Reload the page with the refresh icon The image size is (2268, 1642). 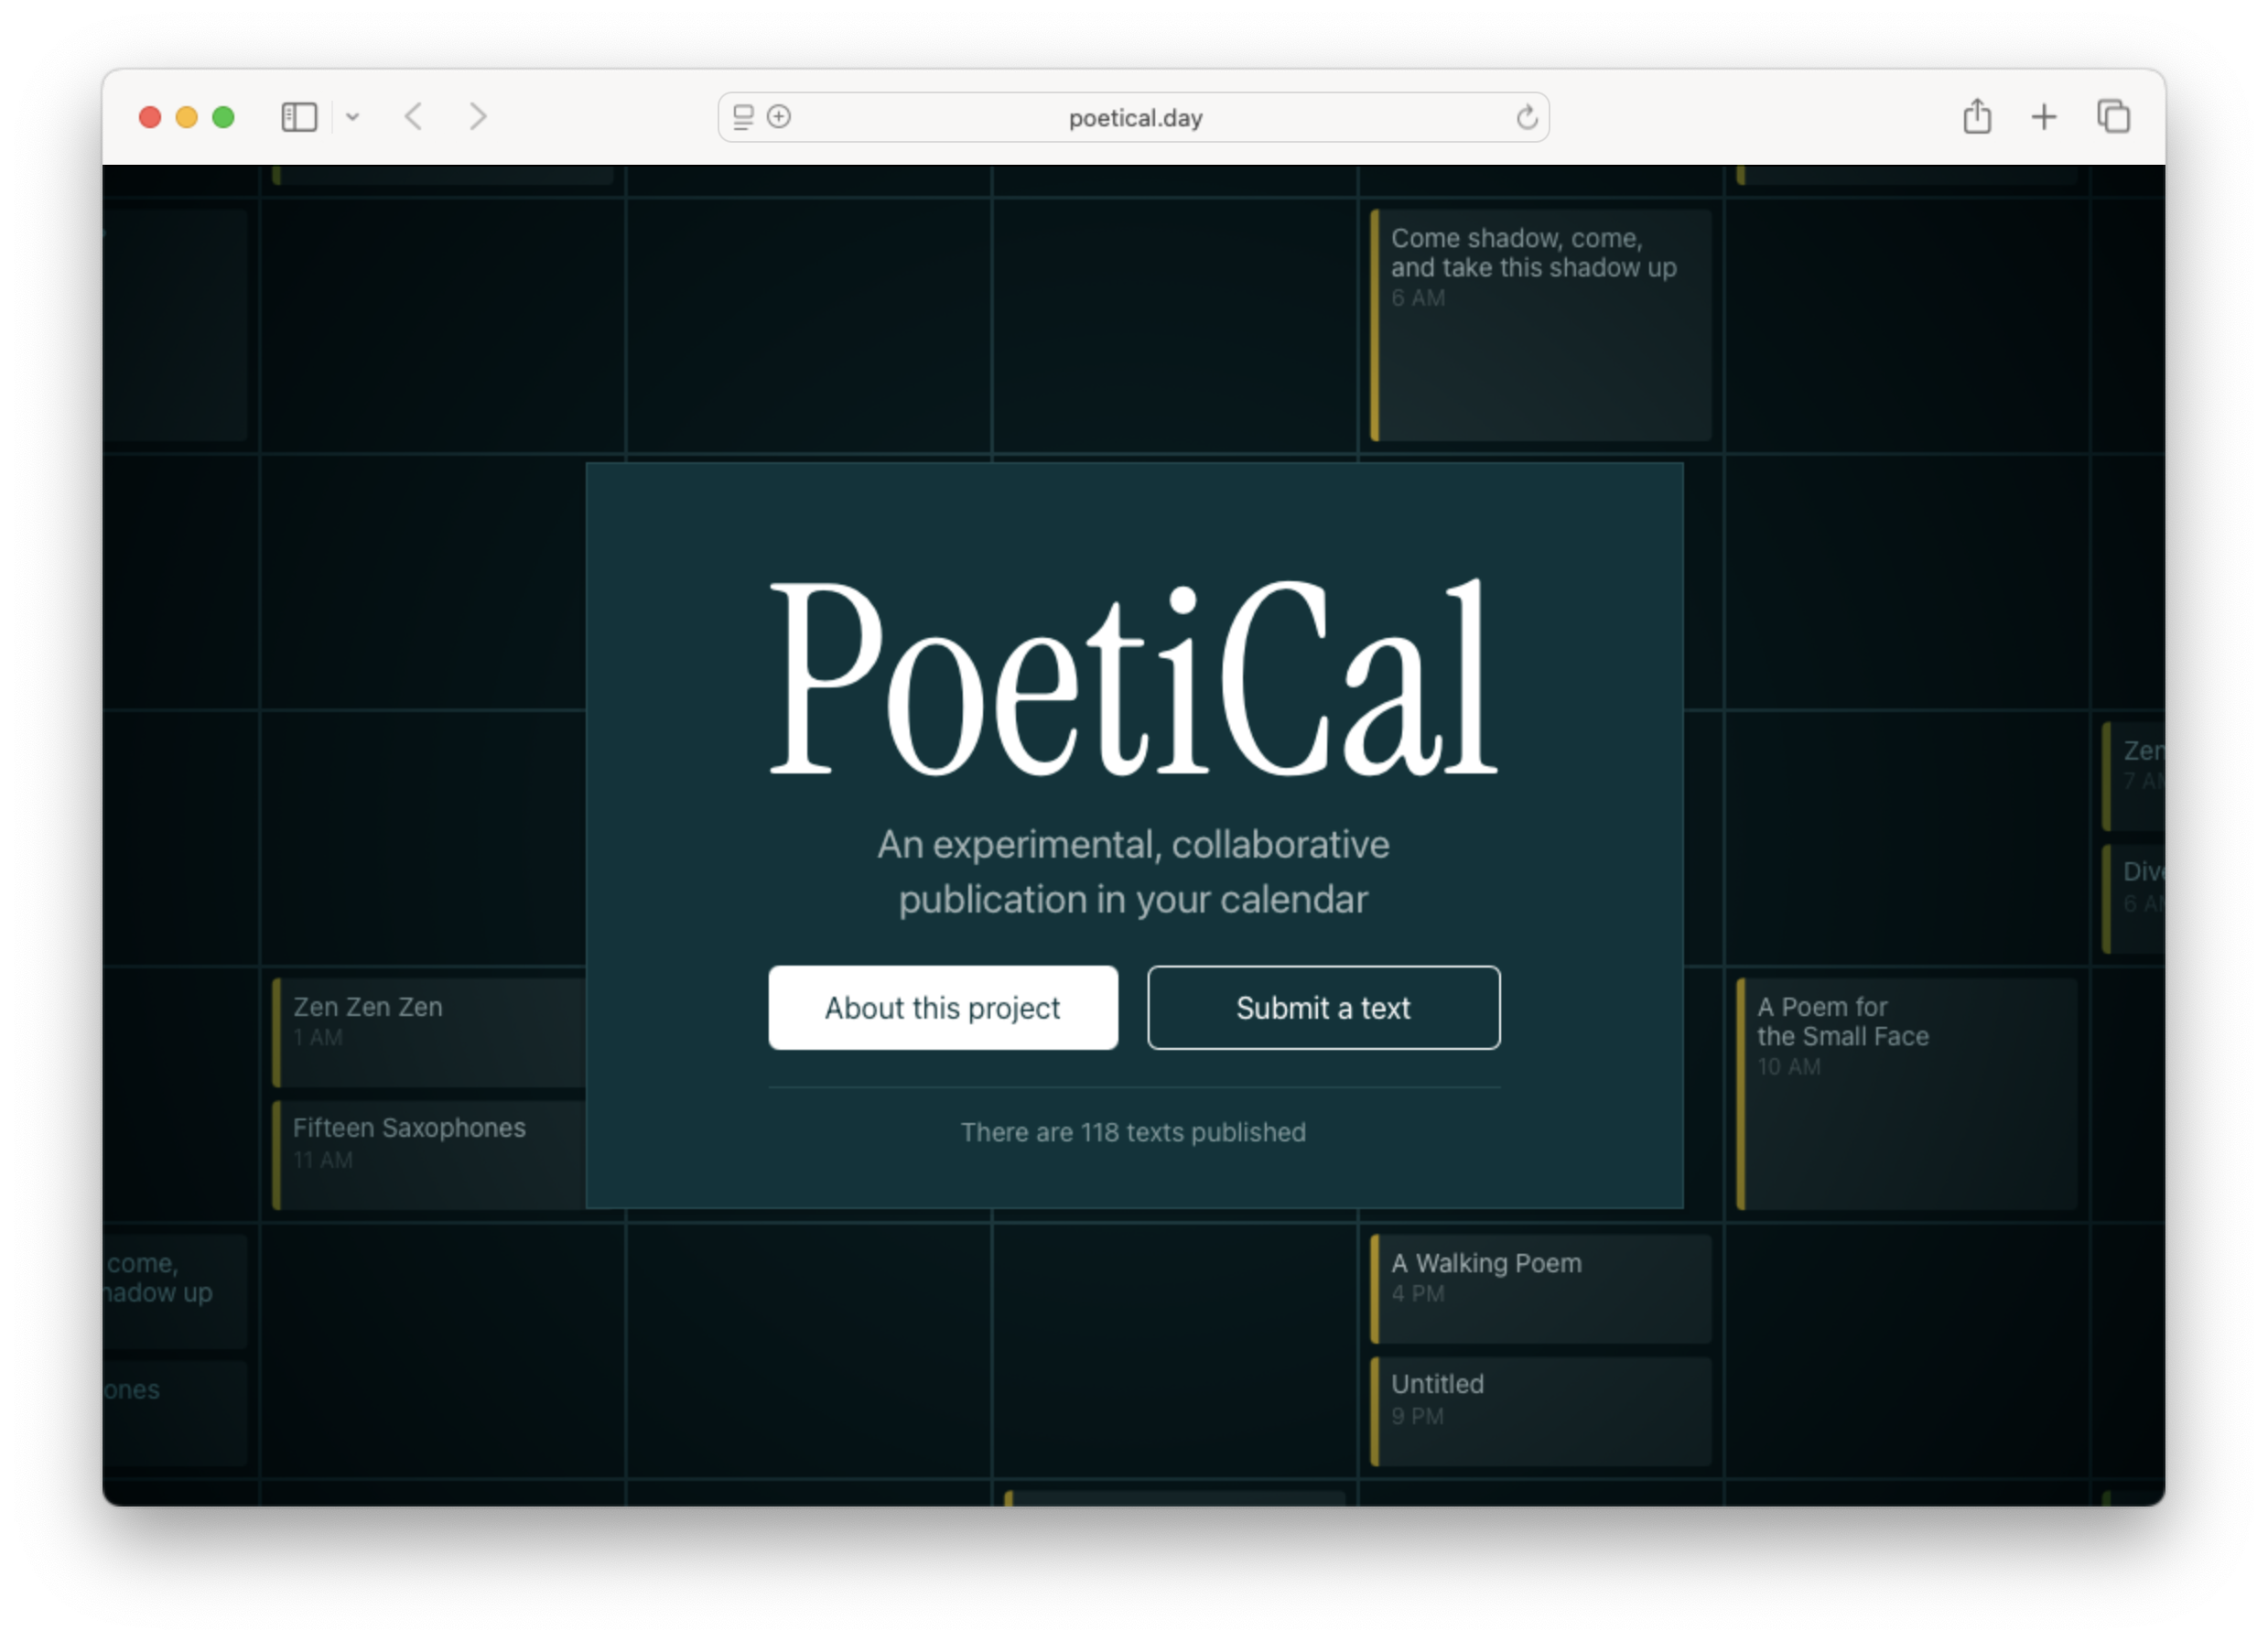tap(1526, 118)
